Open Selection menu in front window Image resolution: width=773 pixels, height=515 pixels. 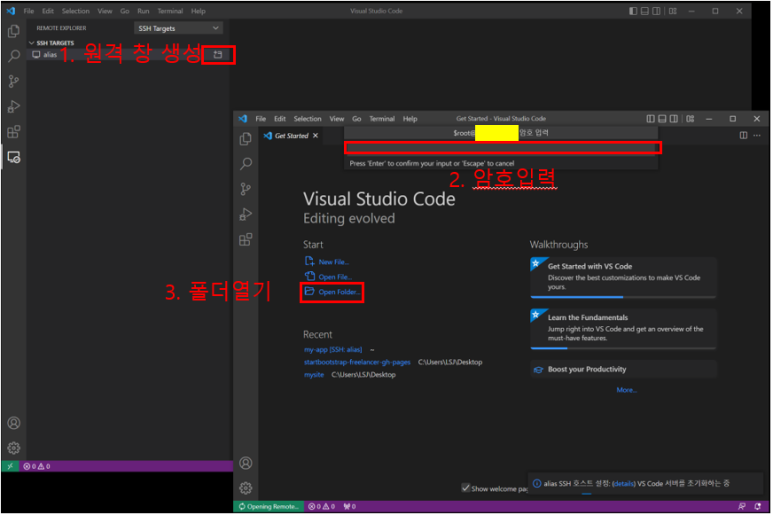coord(307,119)
